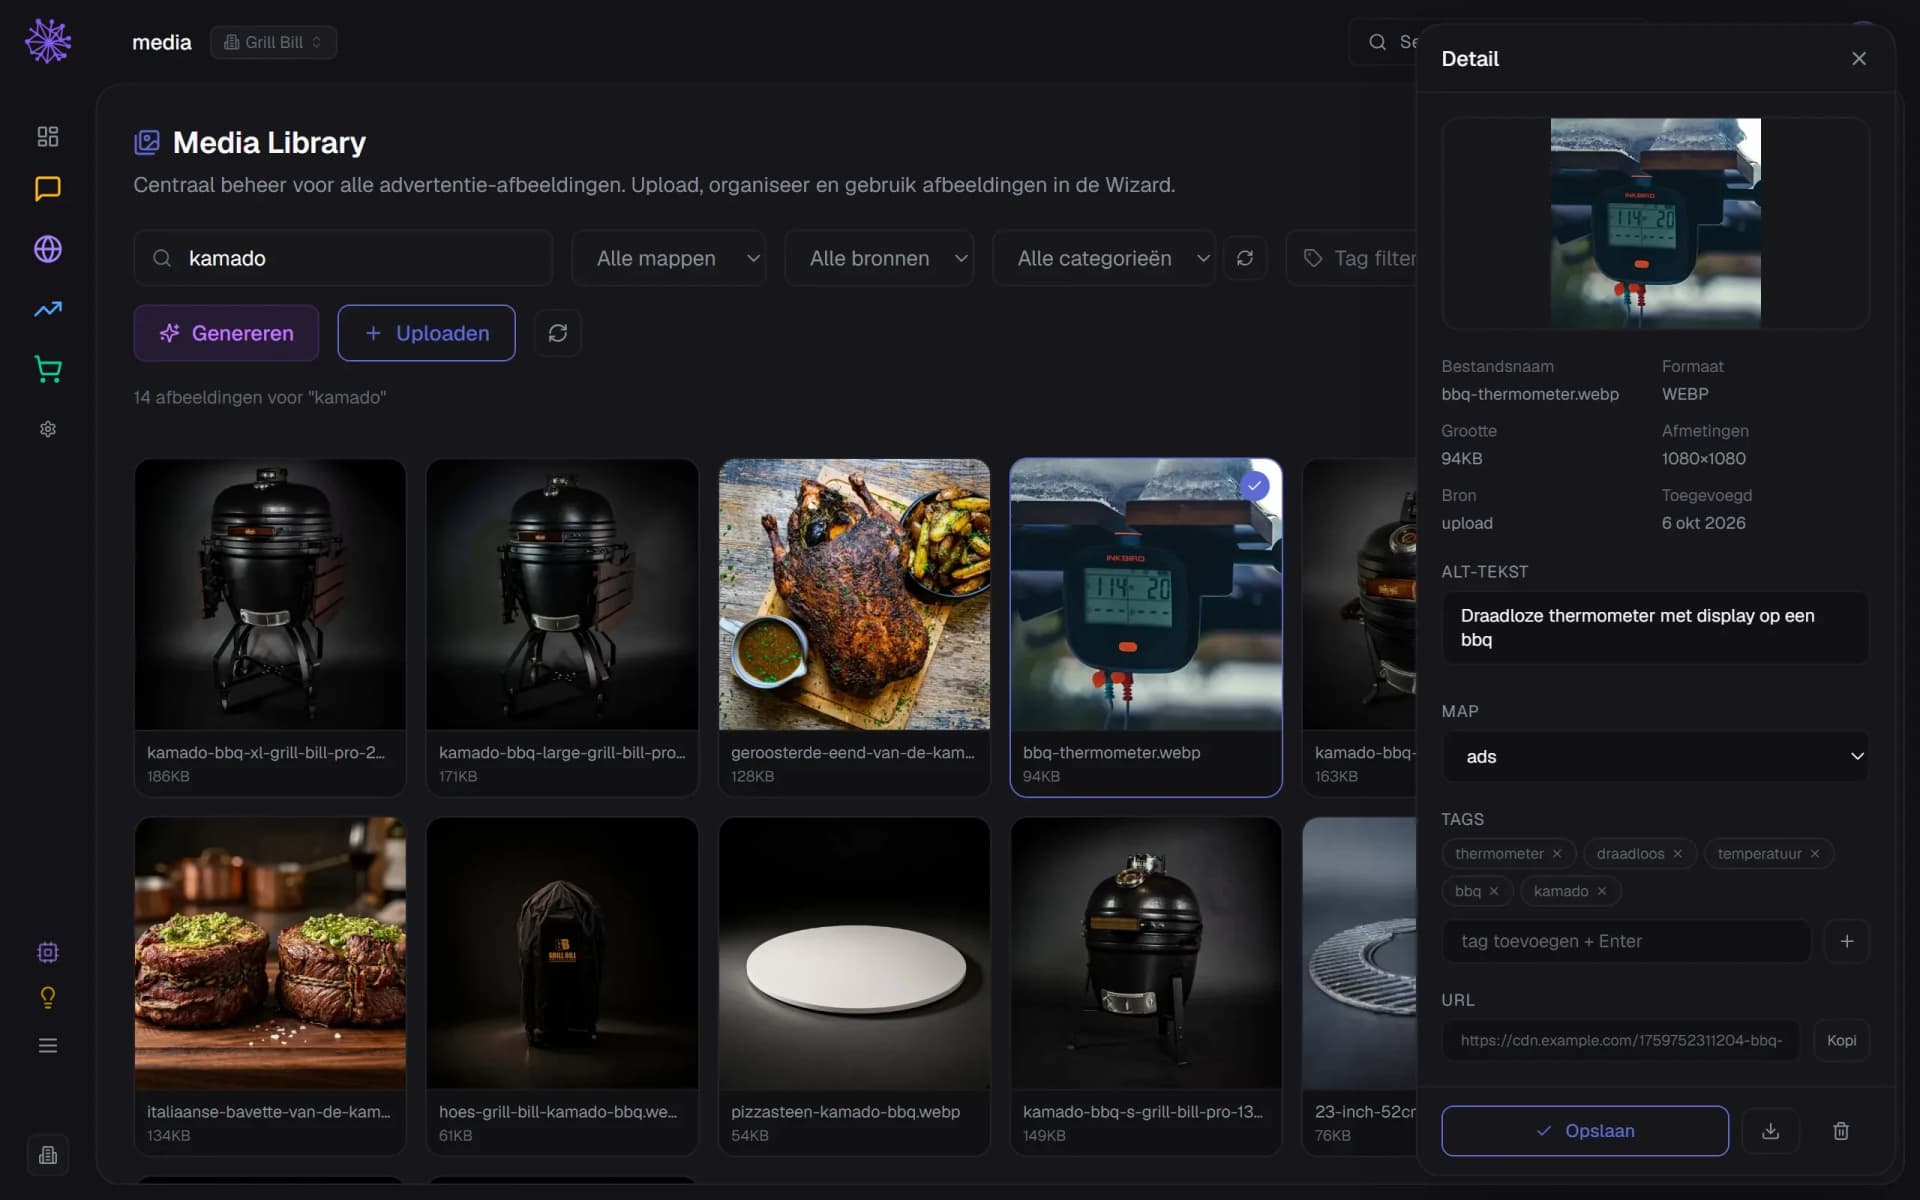
Task: Save changes with the Opslaan button
Action: pyautogui.click(x=1585, y=1131)
